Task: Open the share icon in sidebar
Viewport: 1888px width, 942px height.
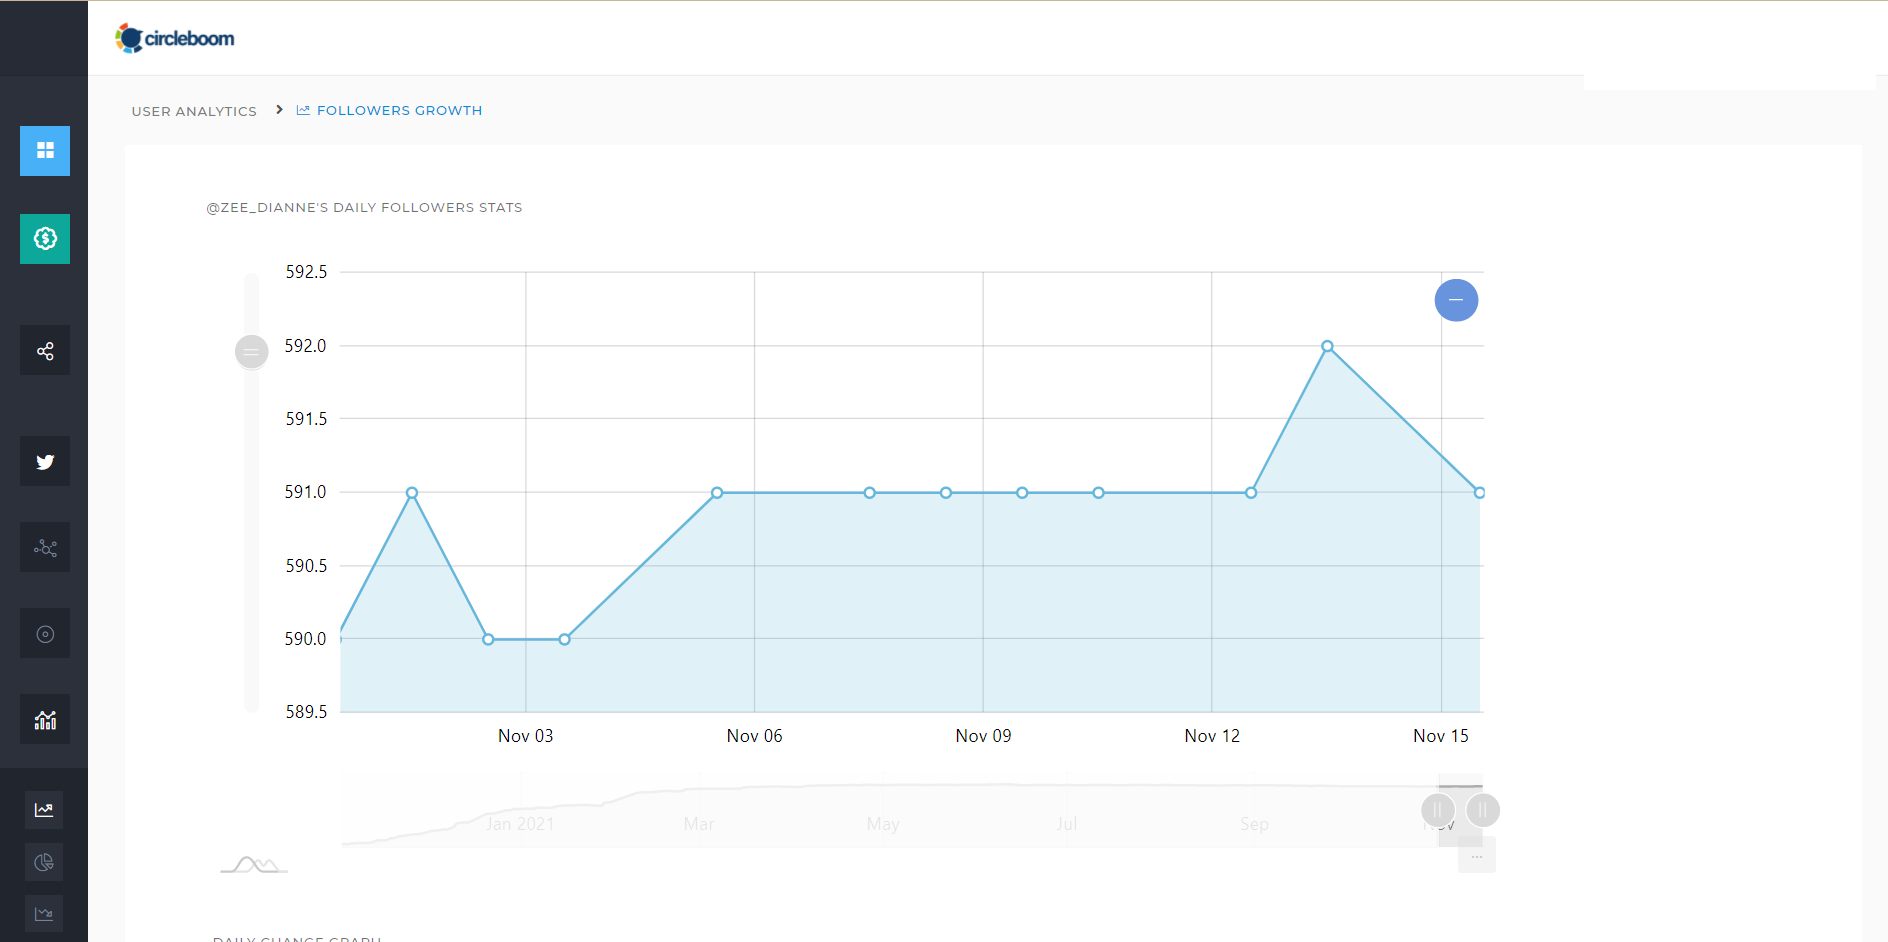Action: click(44, 350)
